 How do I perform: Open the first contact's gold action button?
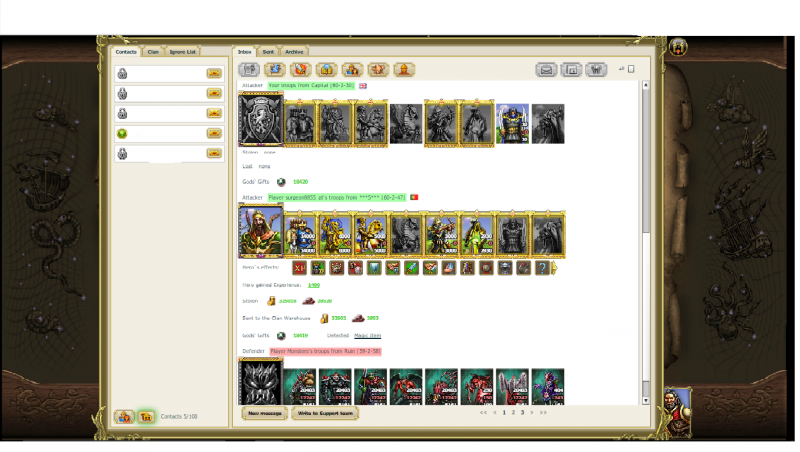[x=214, y=73]
